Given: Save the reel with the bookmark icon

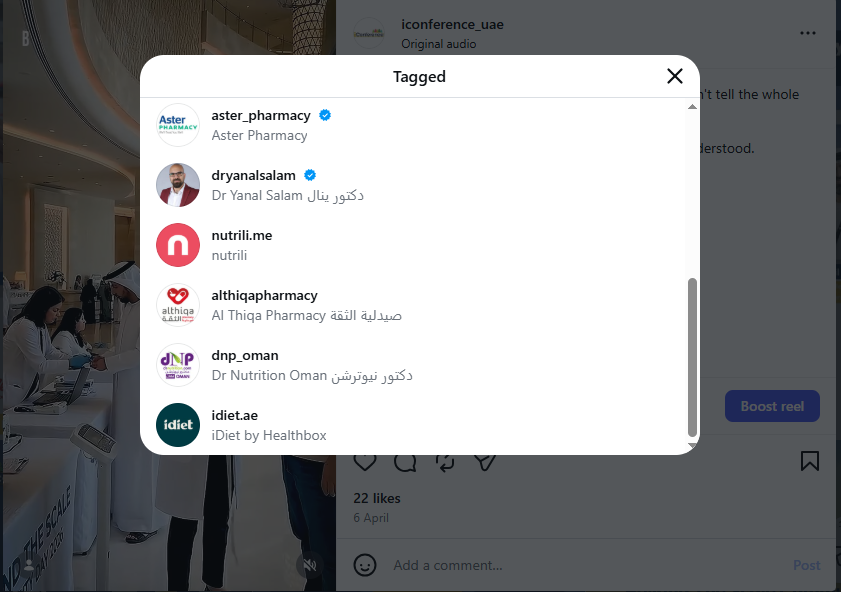Looking at the screenshot, I should click(x=809, y=460).
